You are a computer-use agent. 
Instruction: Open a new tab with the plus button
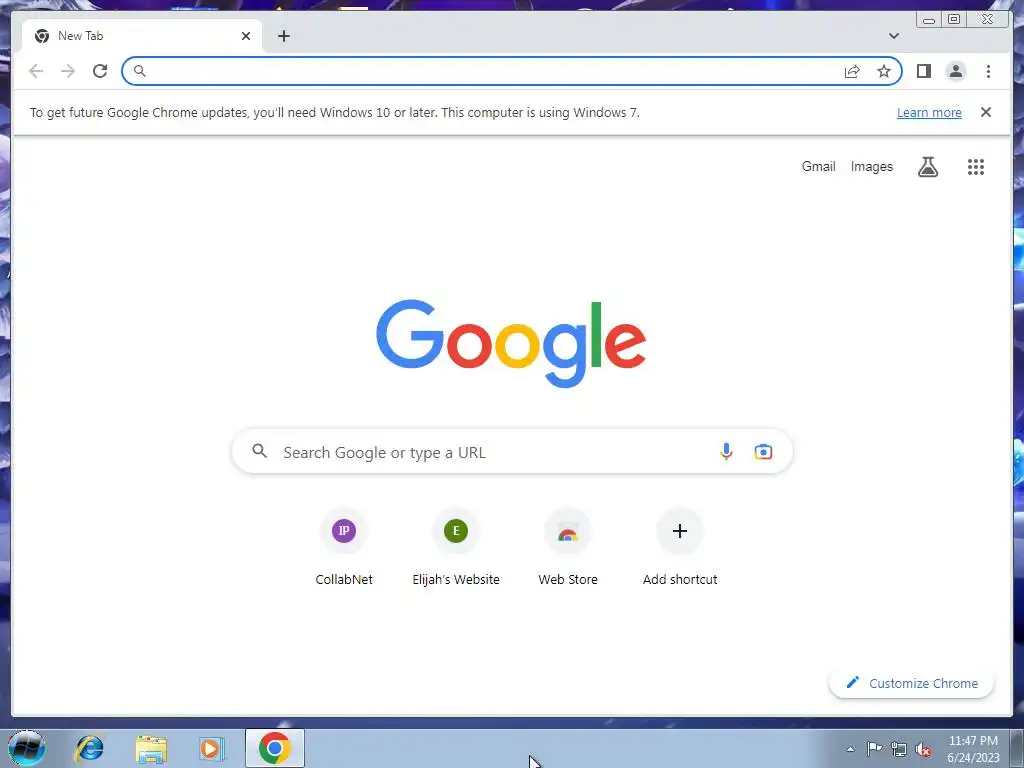(x=283, y=36)
